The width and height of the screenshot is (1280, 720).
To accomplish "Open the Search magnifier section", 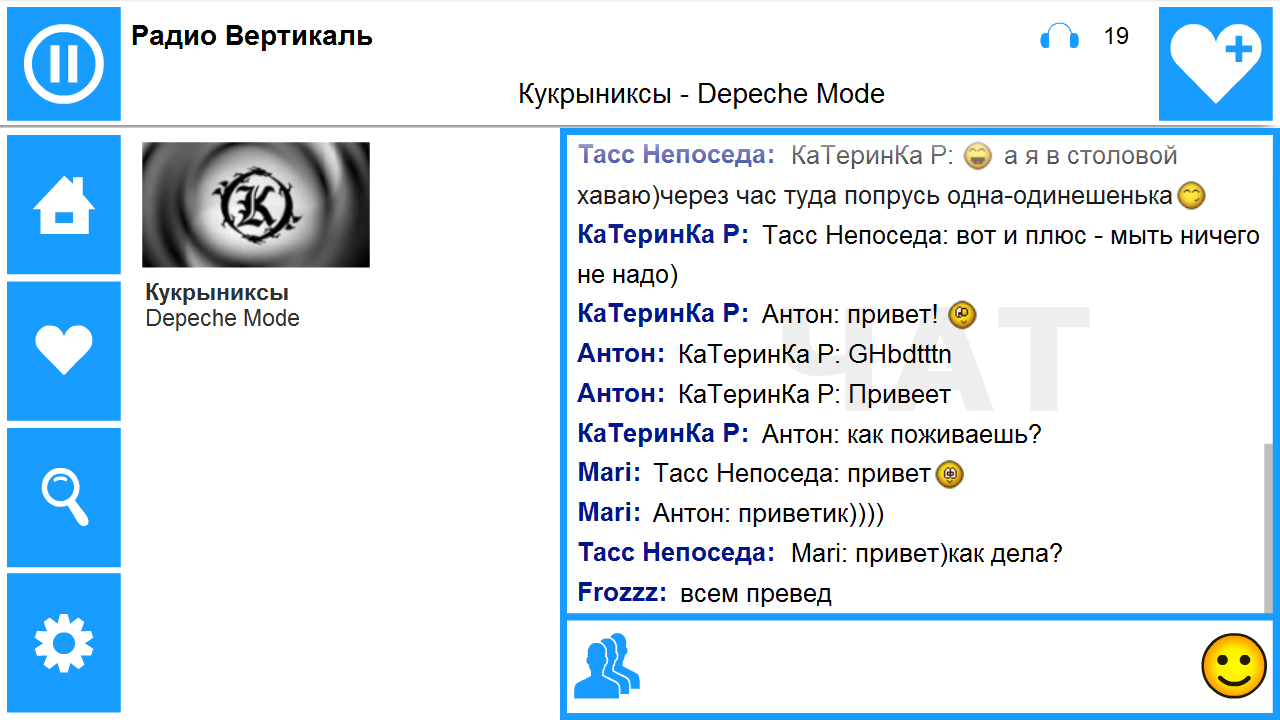I will (x=64, y=497).
